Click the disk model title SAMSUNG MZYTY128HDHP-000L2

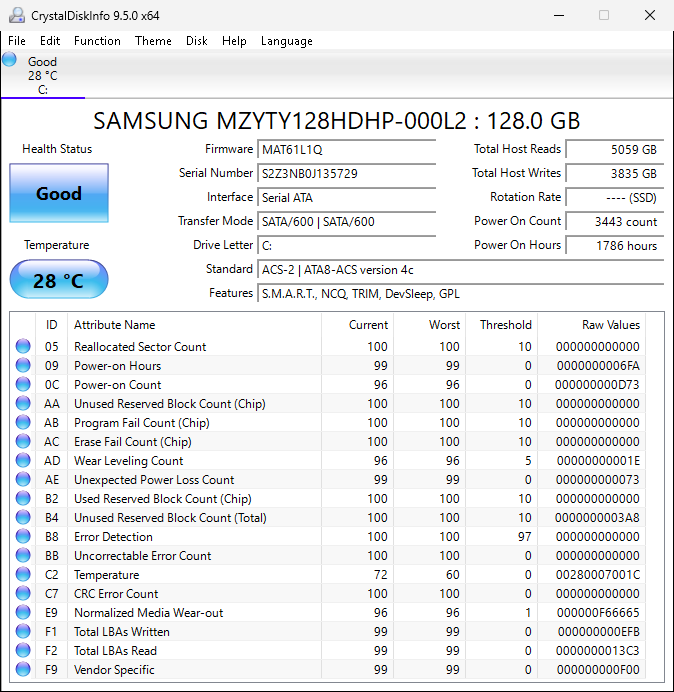pos(280,120)
